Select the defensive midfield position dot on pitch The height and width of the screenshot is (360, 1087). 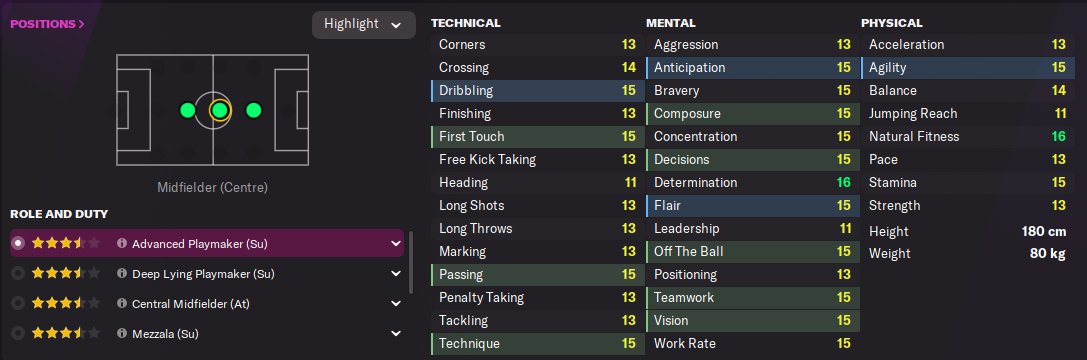(x=187, y=110)
